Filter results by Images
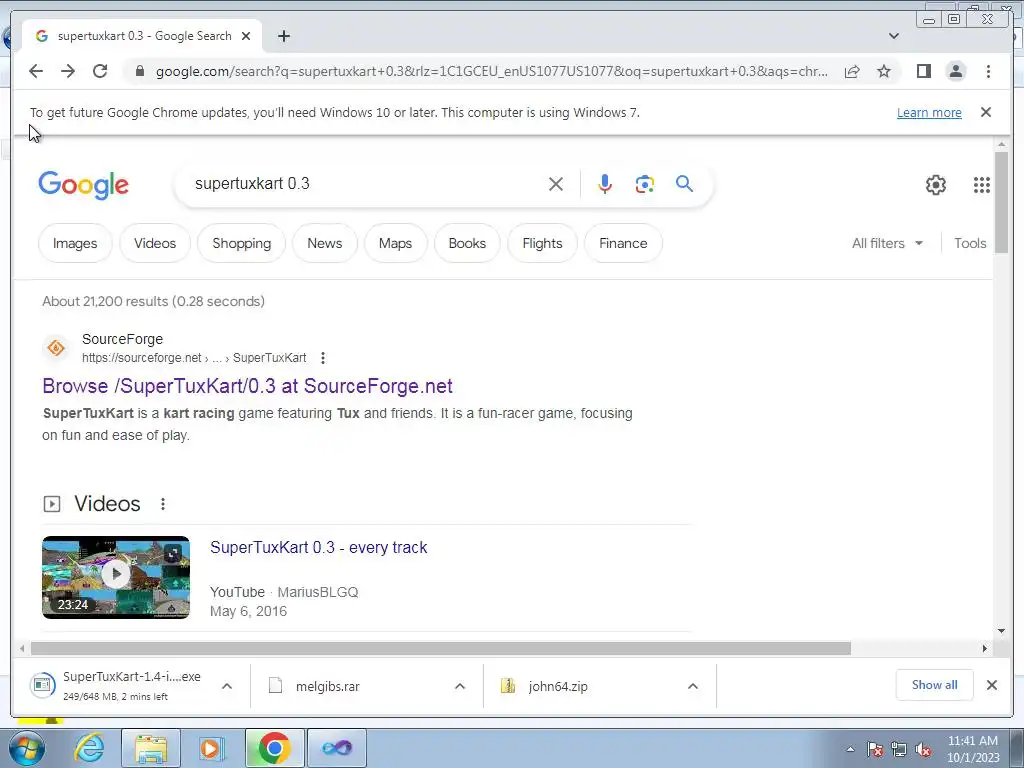 [x=75, y=243]
